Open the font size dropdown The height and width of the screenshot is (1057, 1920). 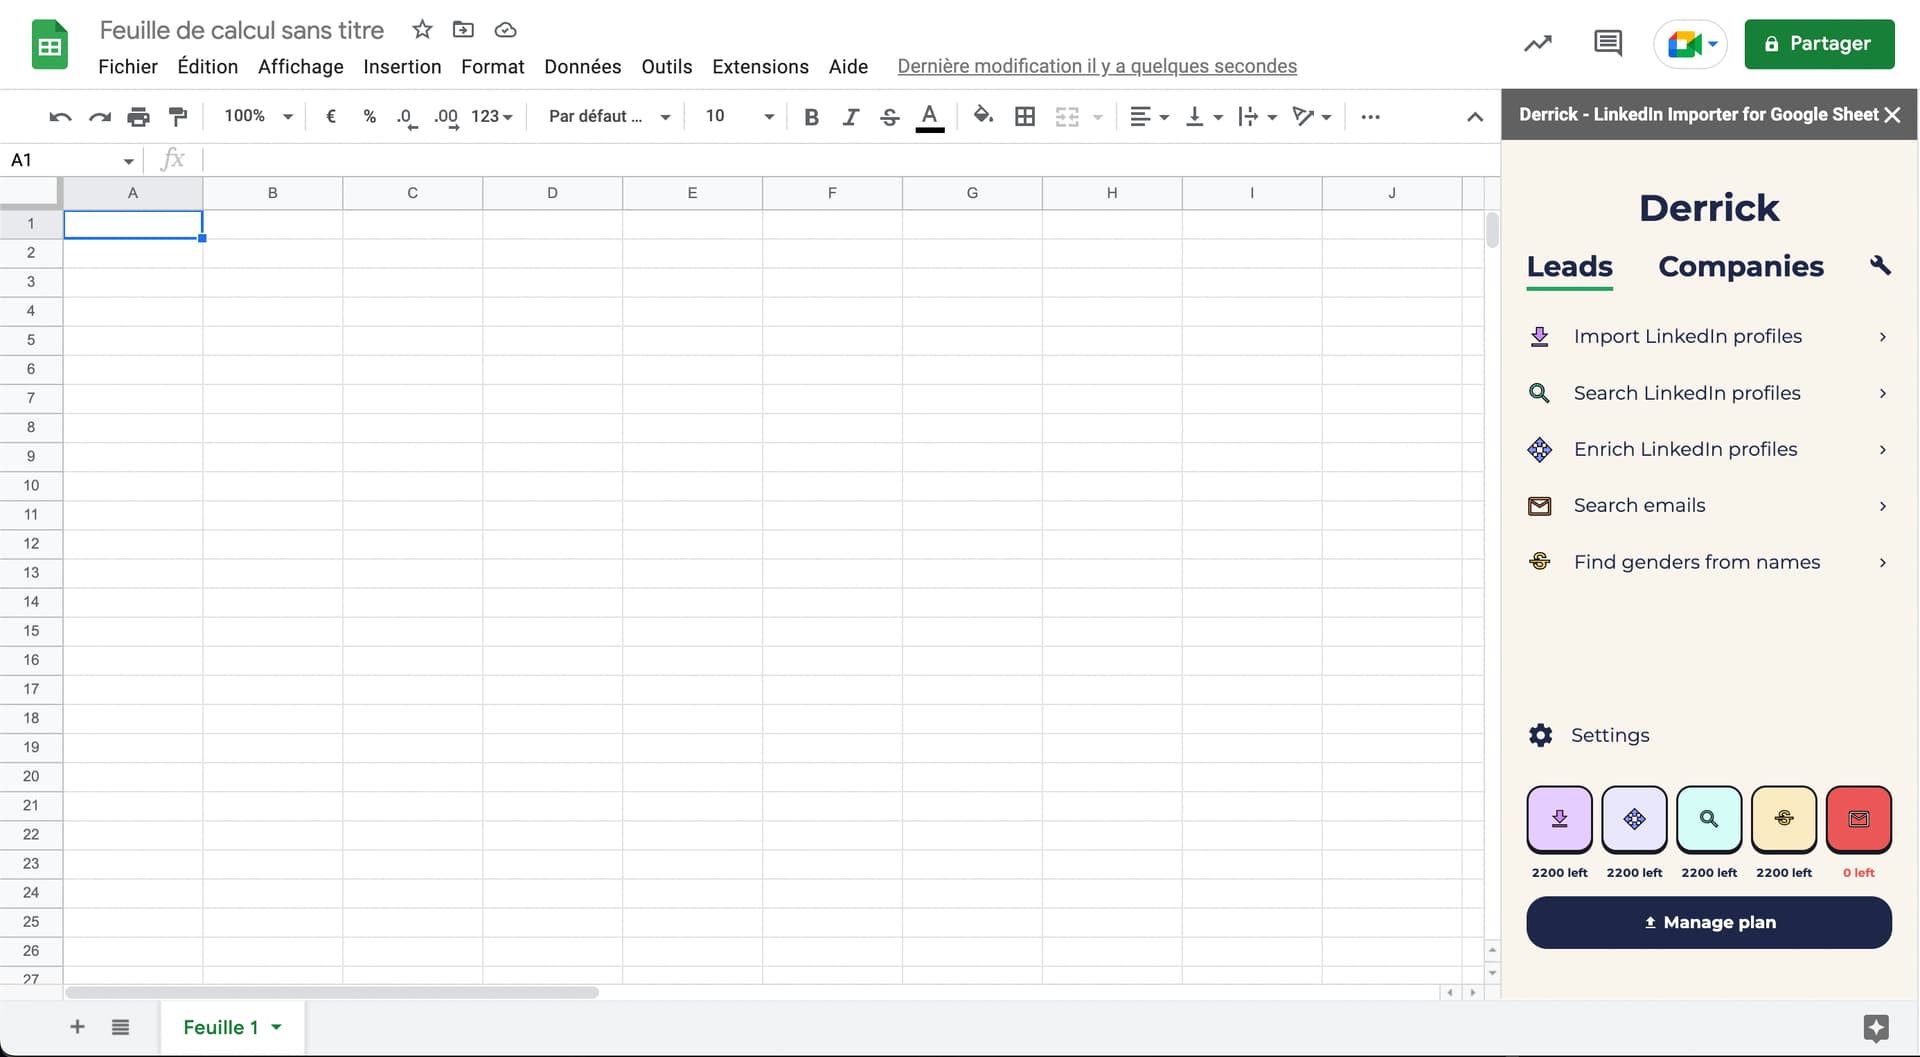[739, 116]
